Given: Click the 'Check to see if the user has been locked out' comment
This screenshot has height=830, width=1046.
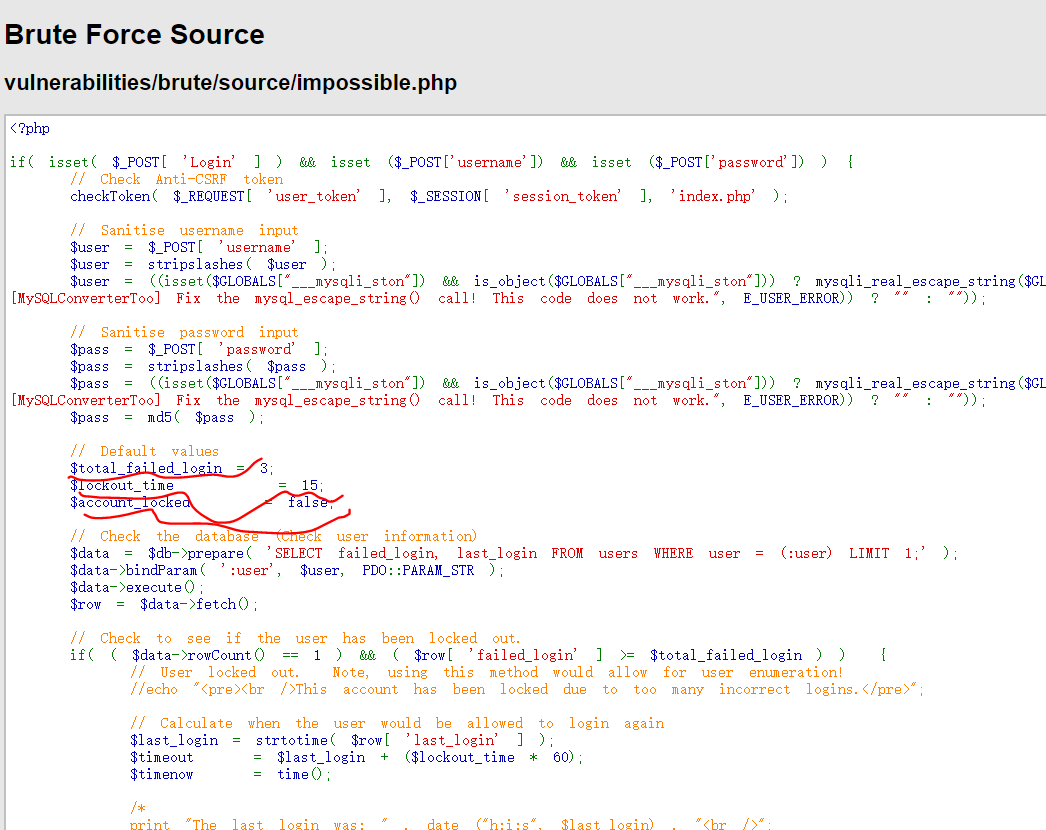Looking at the screenshot, I should pos(295,639).
